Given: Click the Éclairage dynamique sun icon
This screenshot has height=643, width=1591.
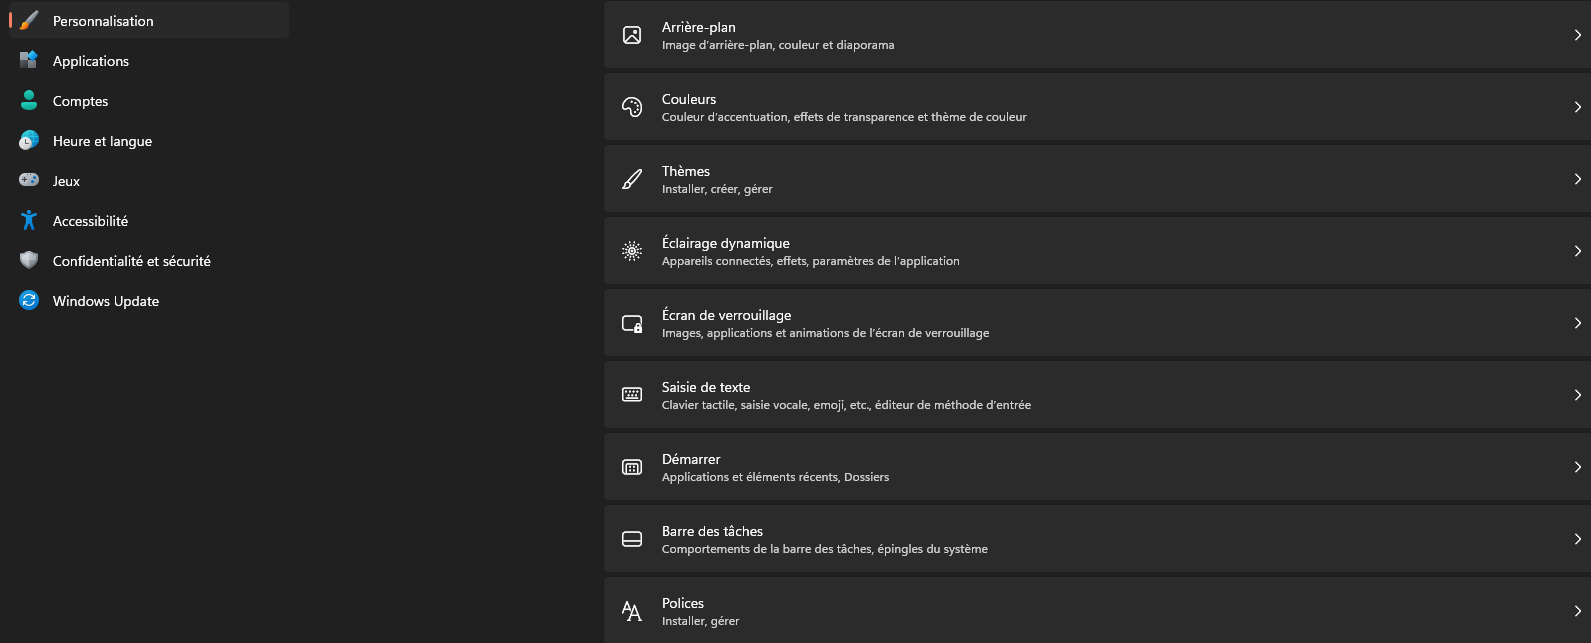Looking at the screenshot, I should [632, 251].
